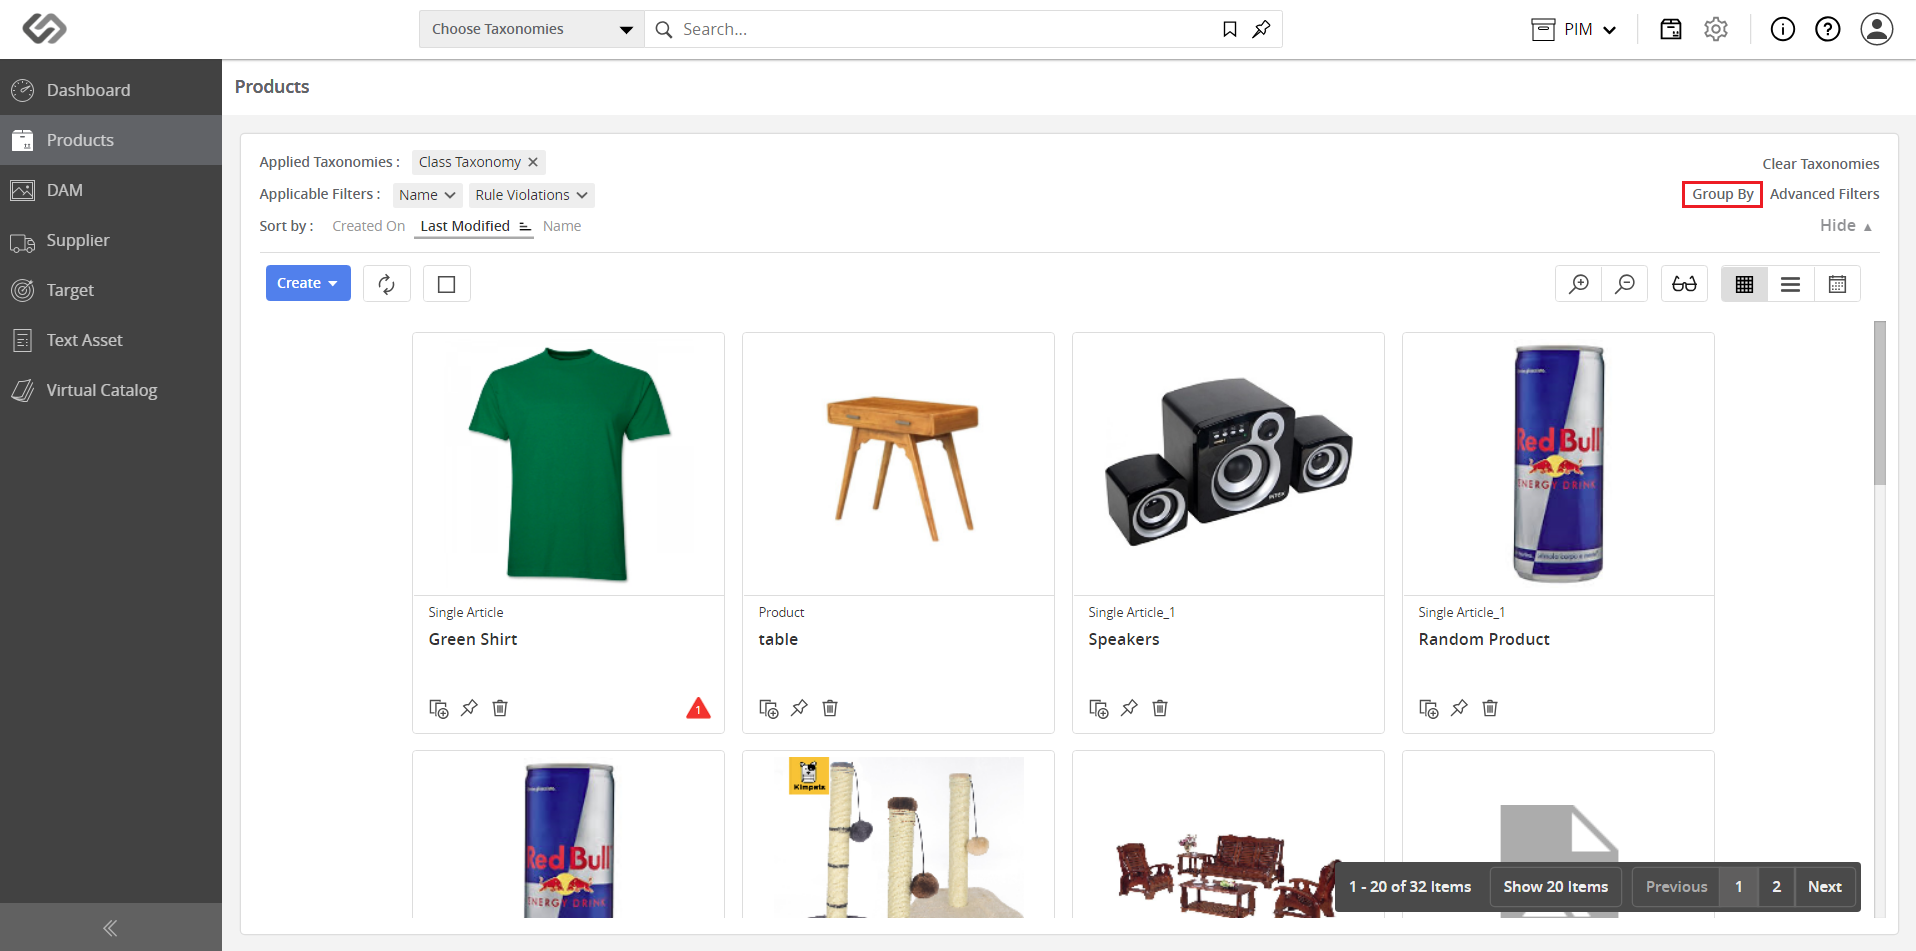Clone the Speakers product

click(x=1099, y=708)
